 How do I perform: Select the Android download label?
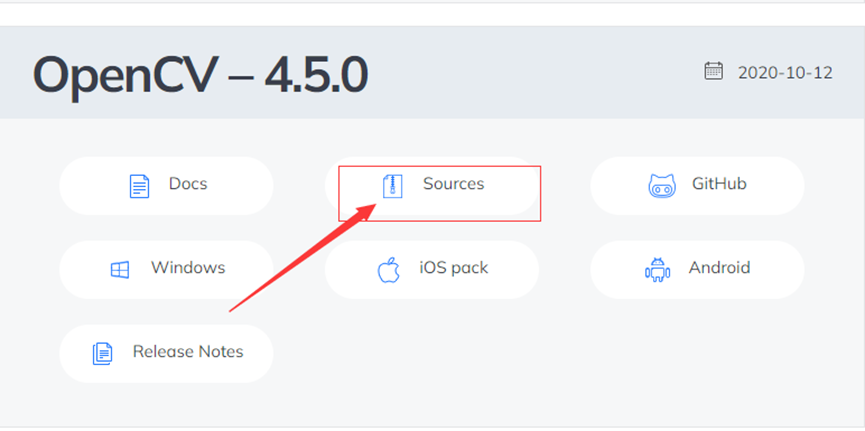(x=719, y=268)
